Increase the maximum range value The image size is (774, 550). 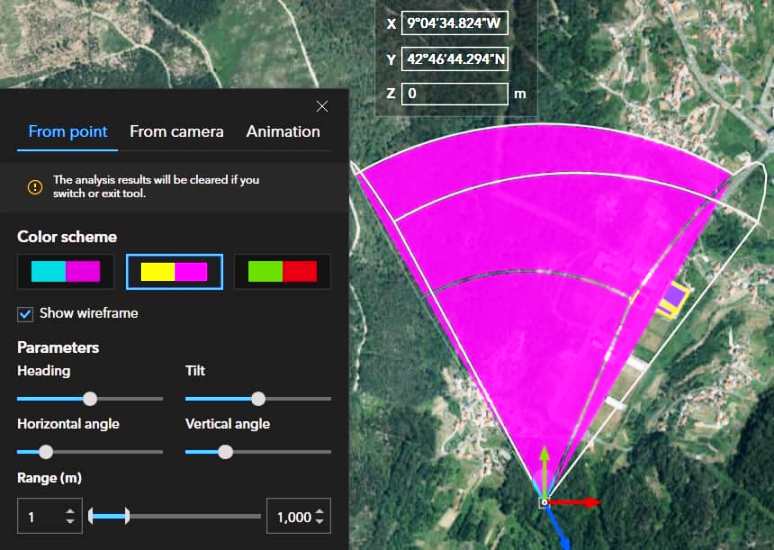click(319, 511)
